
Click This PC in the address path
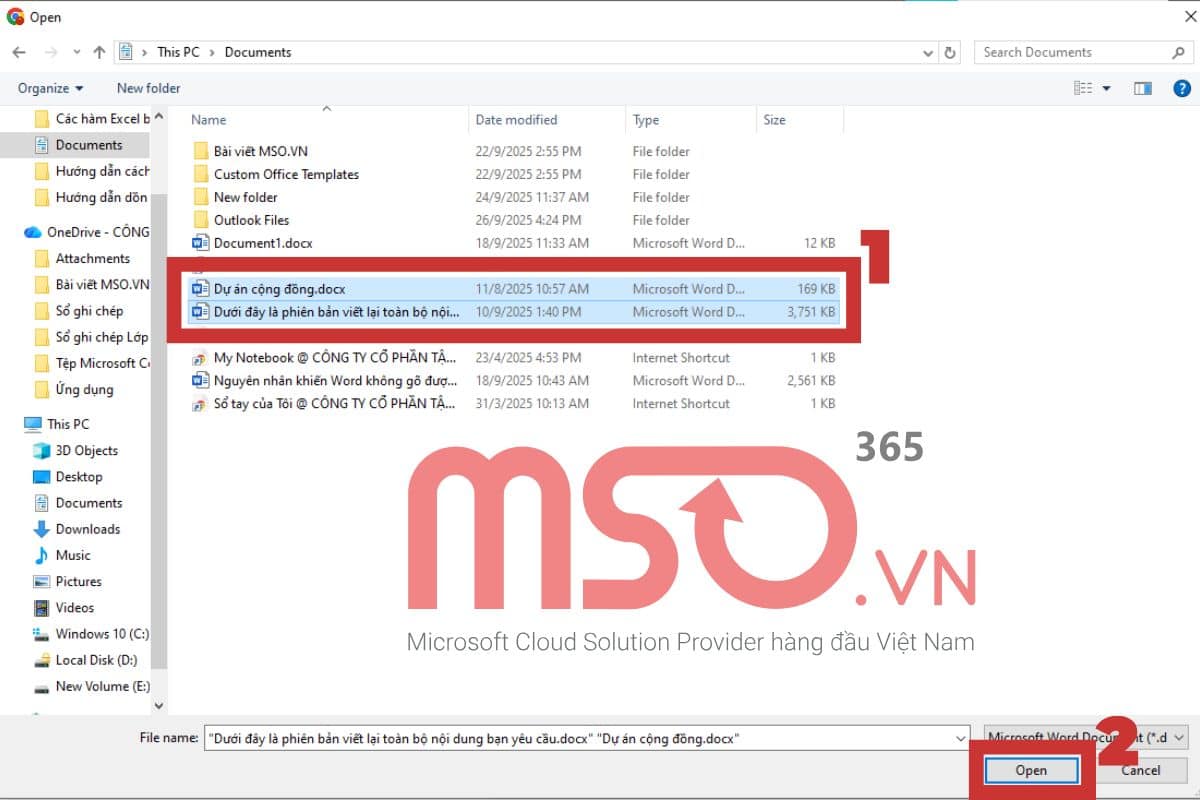click(178, 52)
